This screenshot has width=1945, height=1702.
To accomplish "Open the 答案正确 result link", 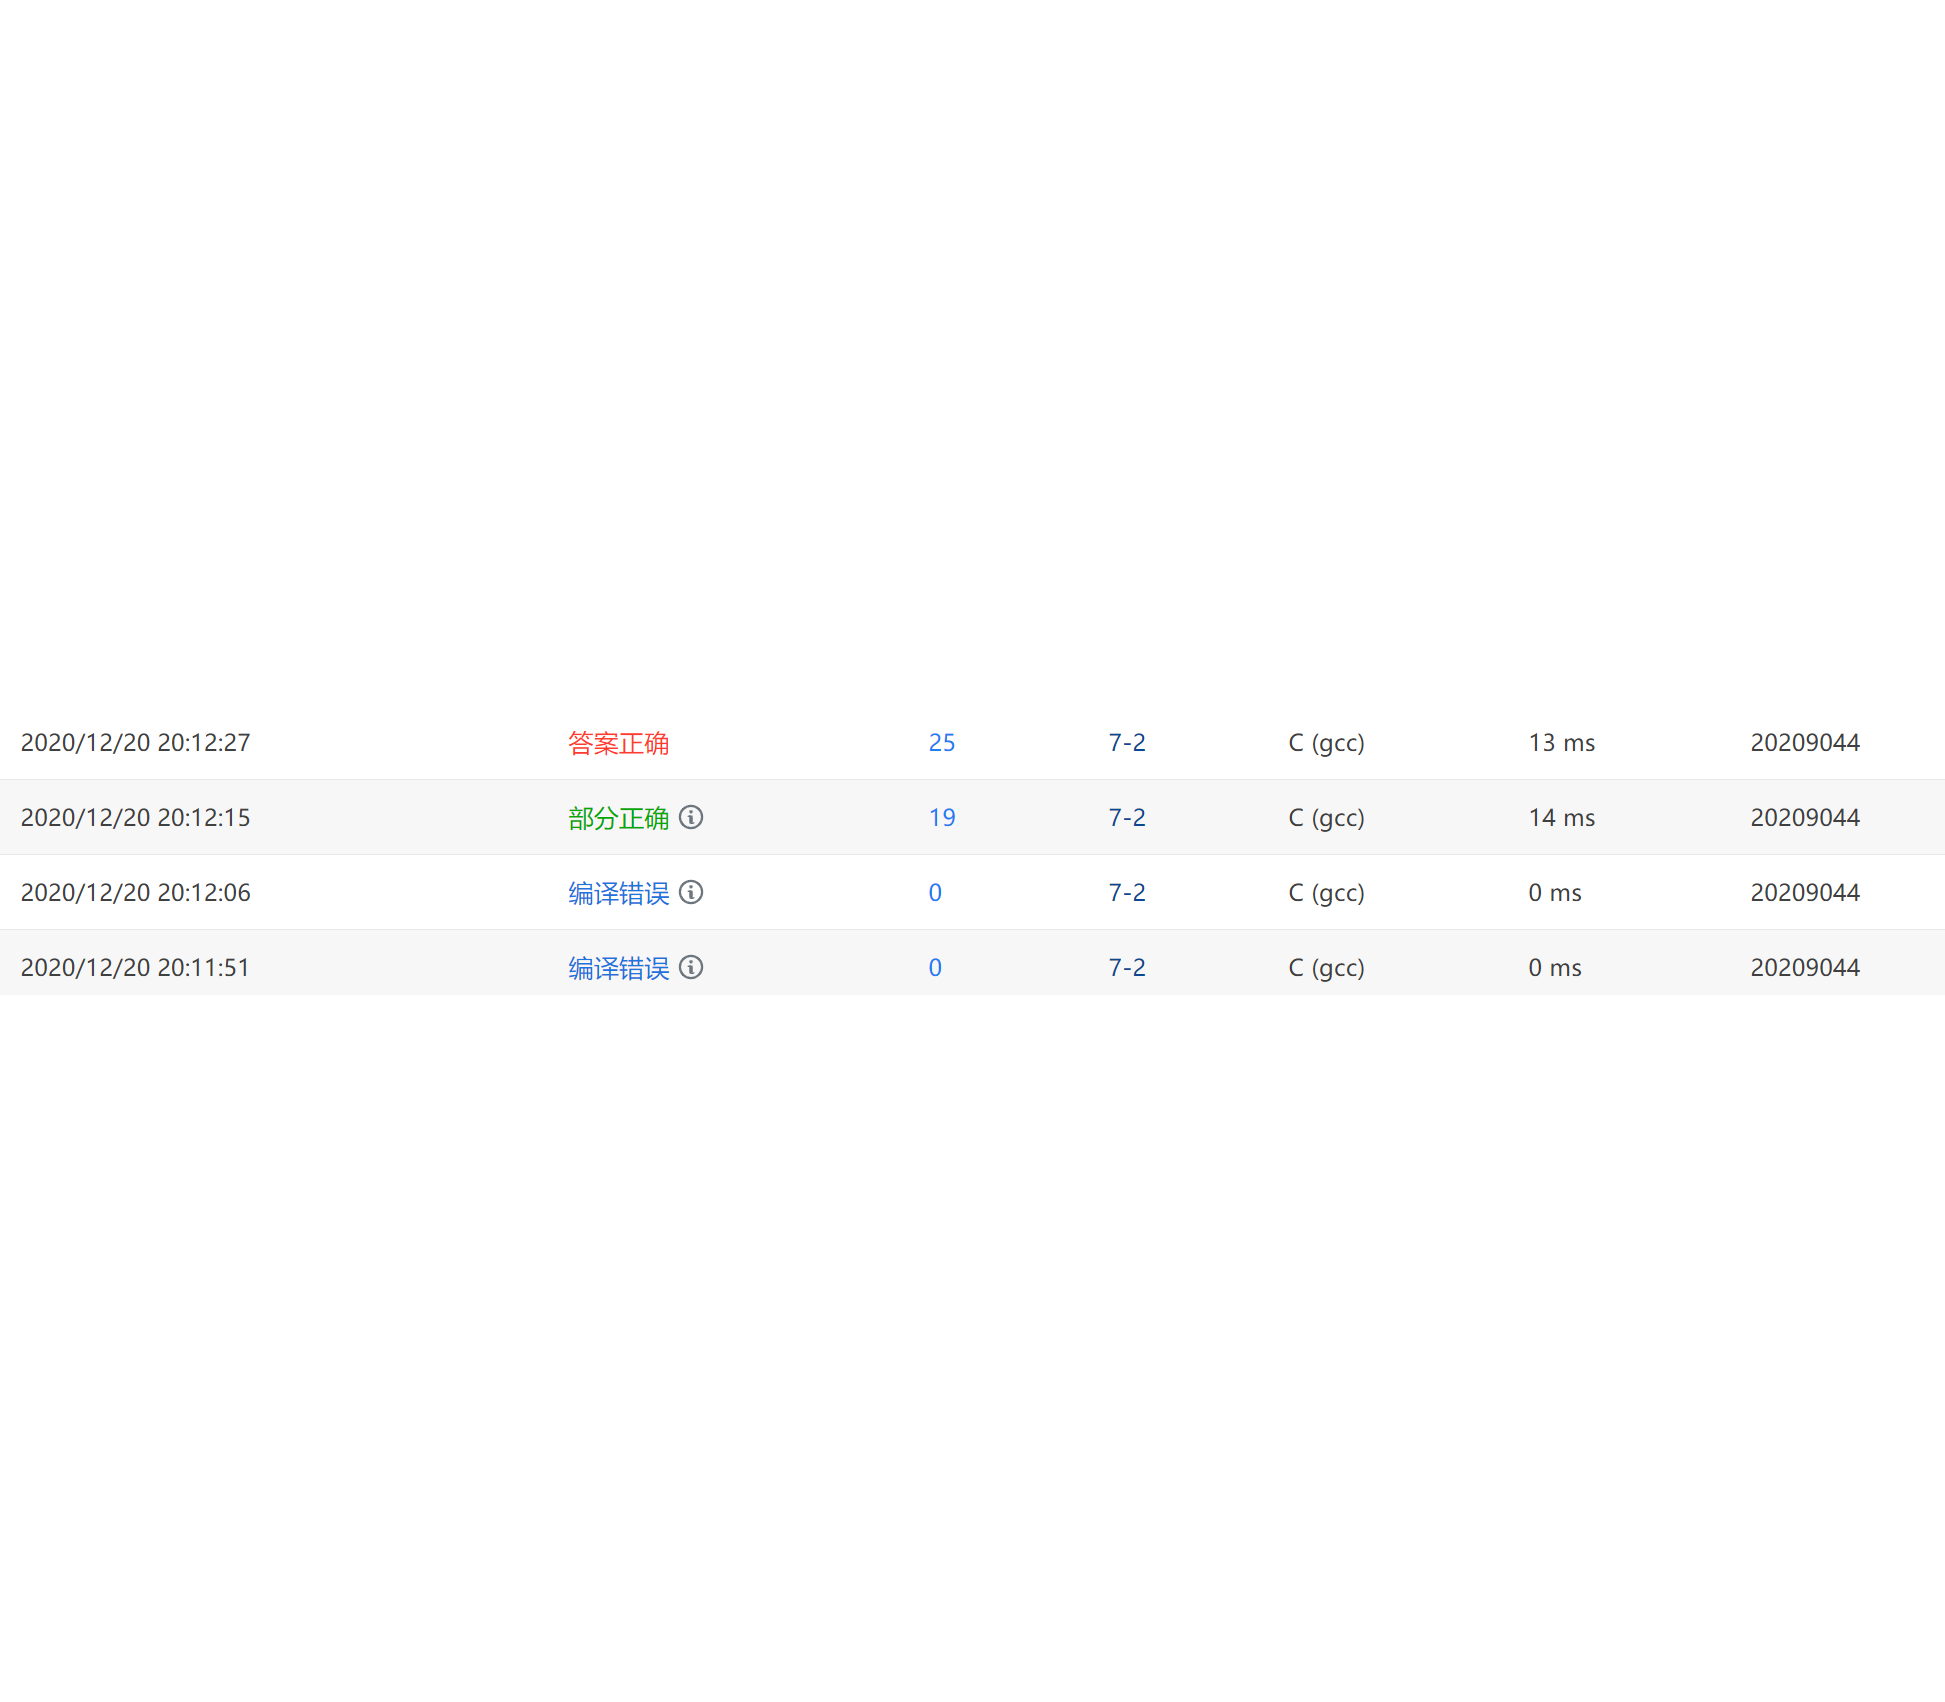I will click(x=618, y=743).
